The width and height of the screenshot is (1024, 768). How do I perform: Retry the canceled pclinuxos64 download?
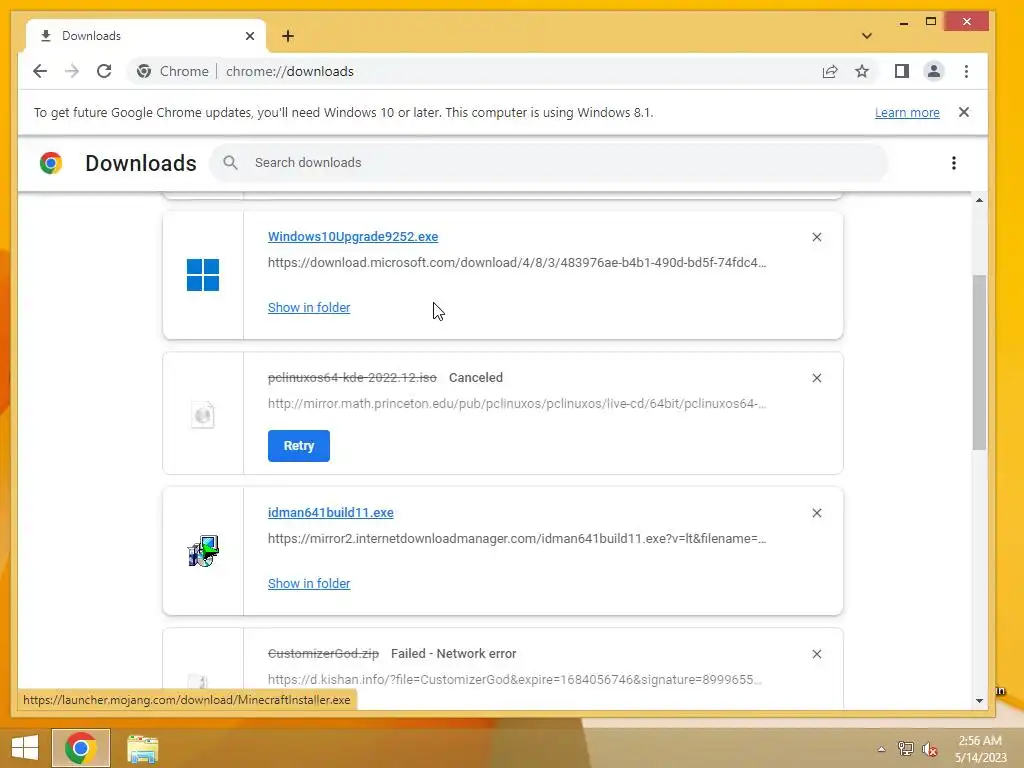point(298,446)
